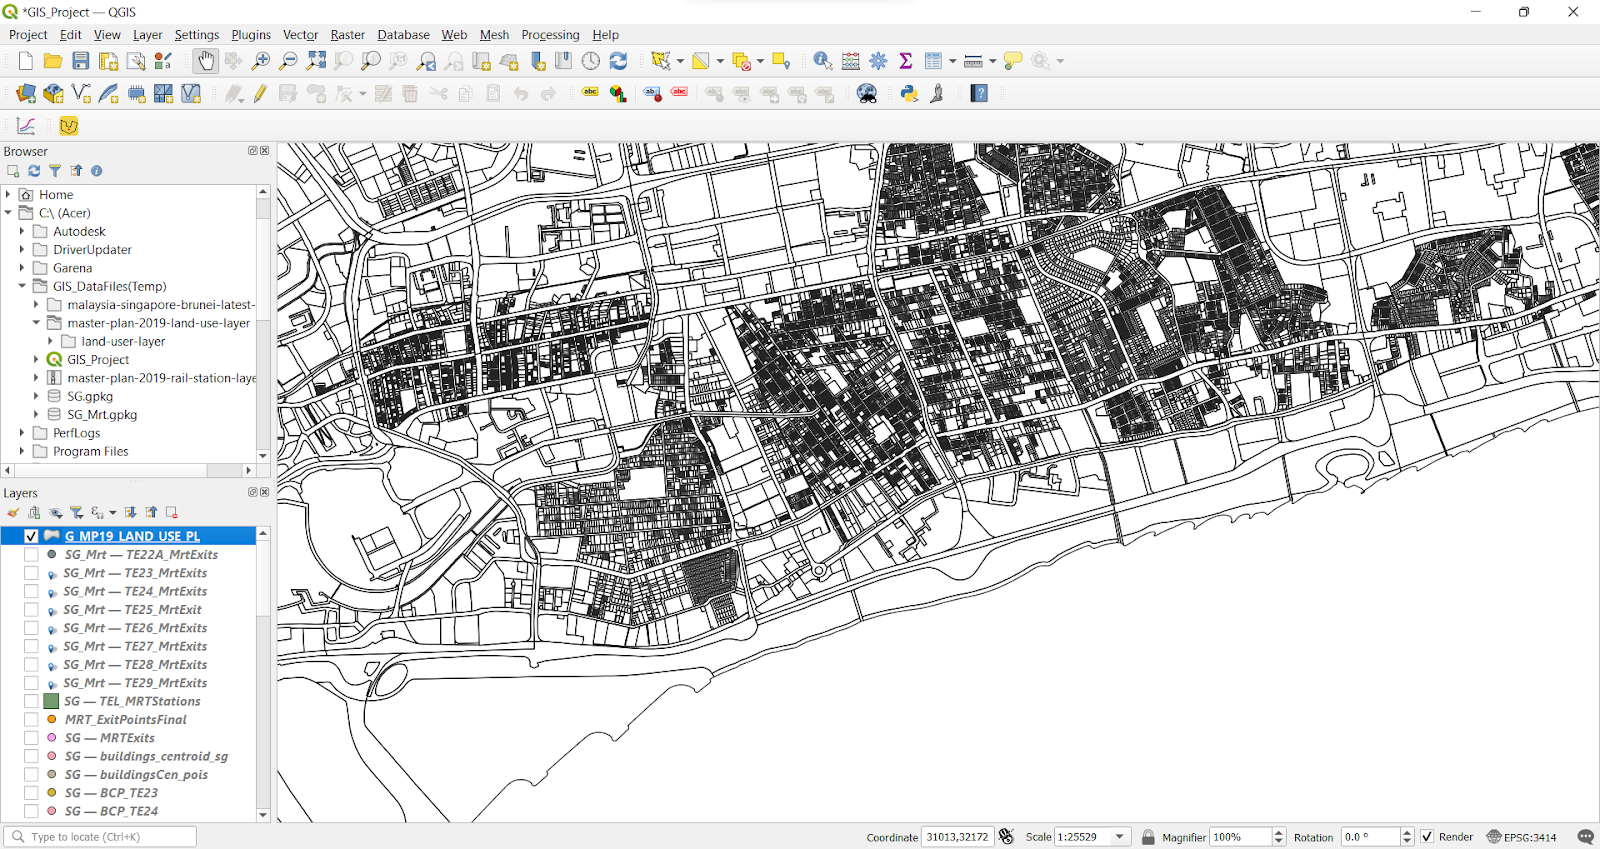Collapse the GIS_DataFiles(Temp) folder
The image size is (1600, 849).
[x=22, y=286]
